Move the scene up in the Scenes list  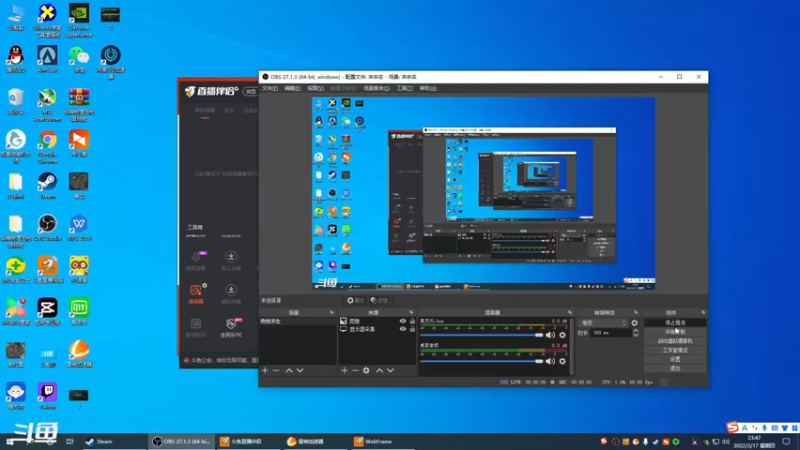(289, 370)
